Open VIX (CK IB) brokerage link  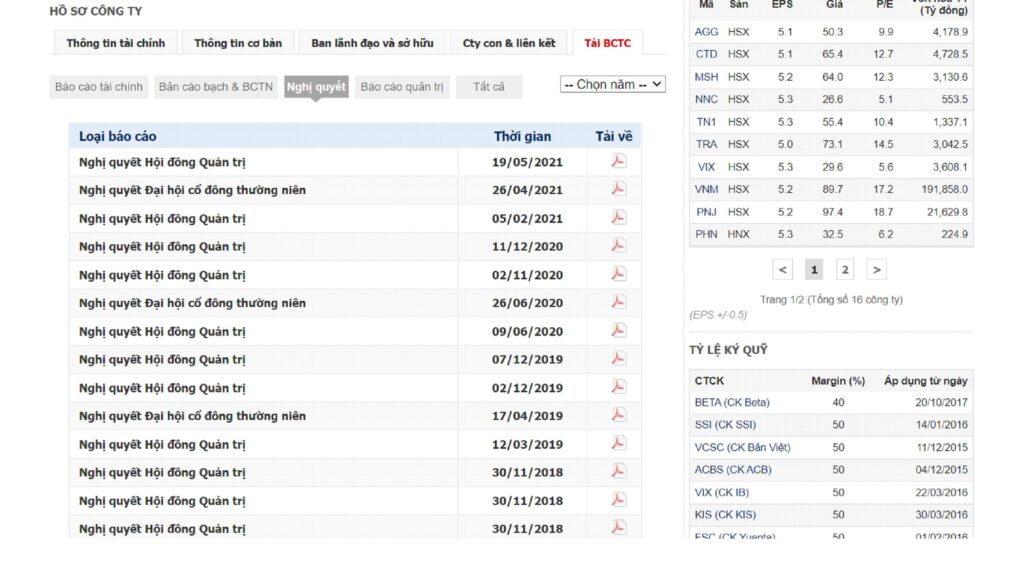pos(722,492)
